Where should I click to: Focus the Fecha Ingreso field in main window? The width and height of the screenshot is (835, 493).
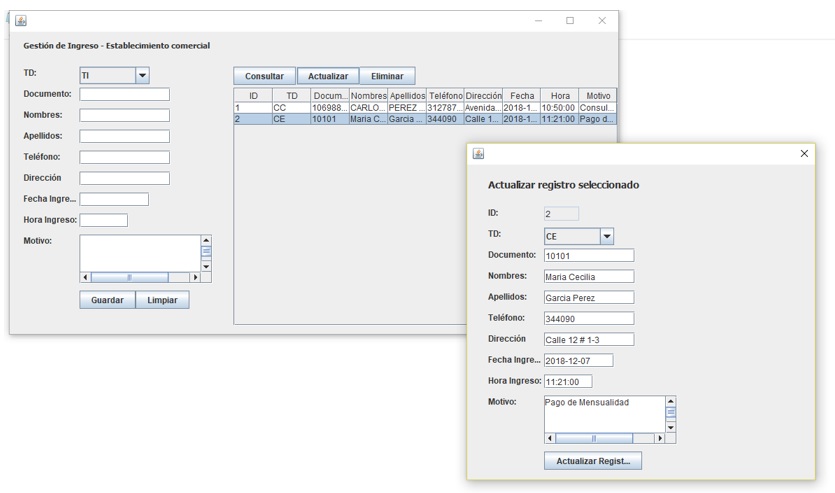(114, 199)
